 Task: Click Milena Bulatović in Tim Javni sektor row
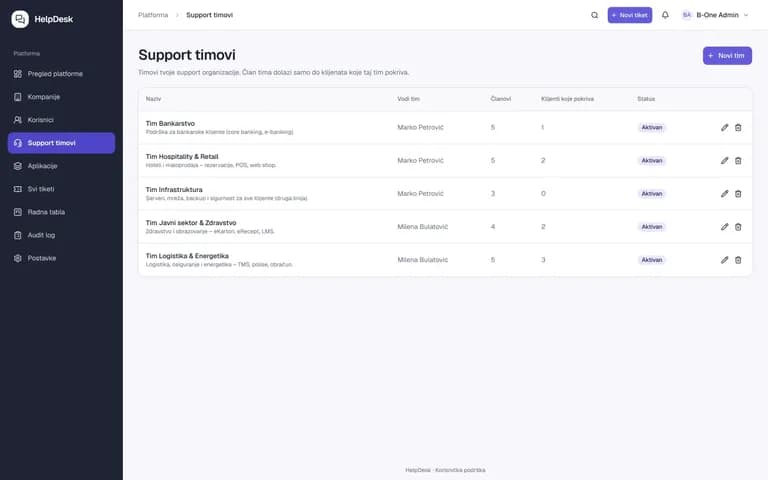(422, 227)
